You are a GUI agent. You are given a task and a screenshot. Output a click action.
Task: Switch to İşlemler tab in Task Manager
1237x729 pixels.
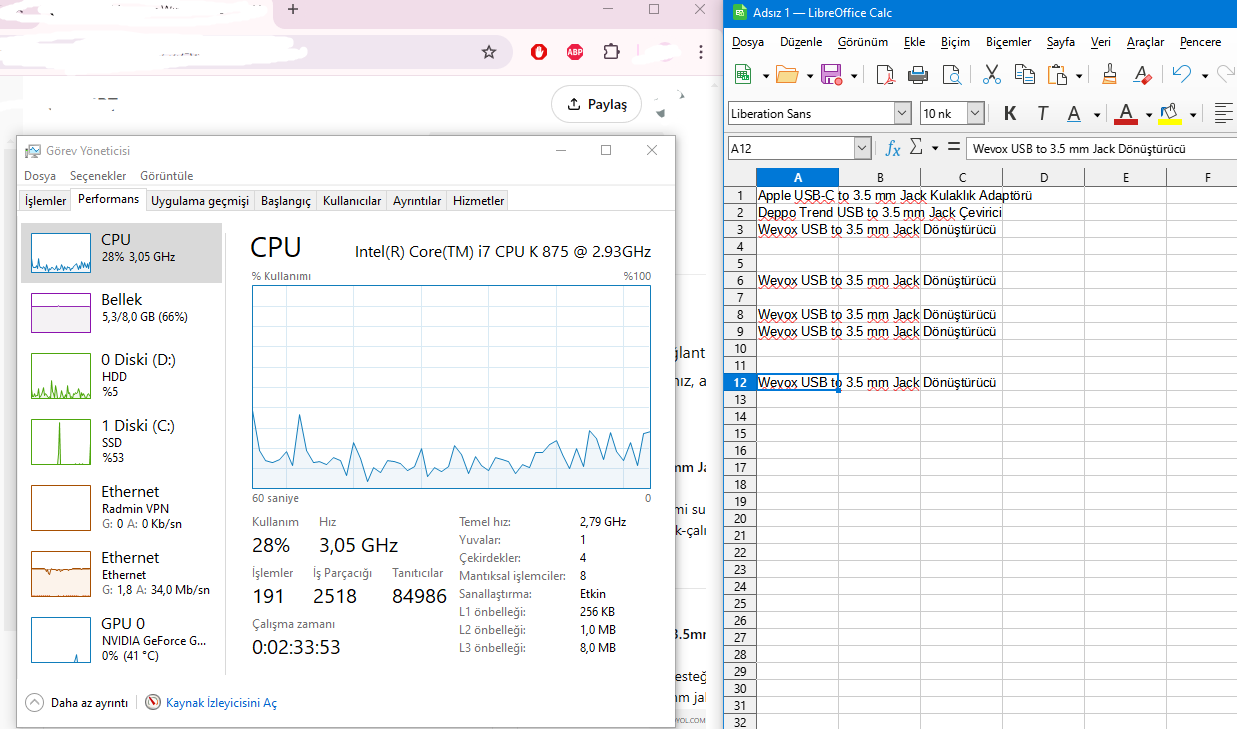45,201
